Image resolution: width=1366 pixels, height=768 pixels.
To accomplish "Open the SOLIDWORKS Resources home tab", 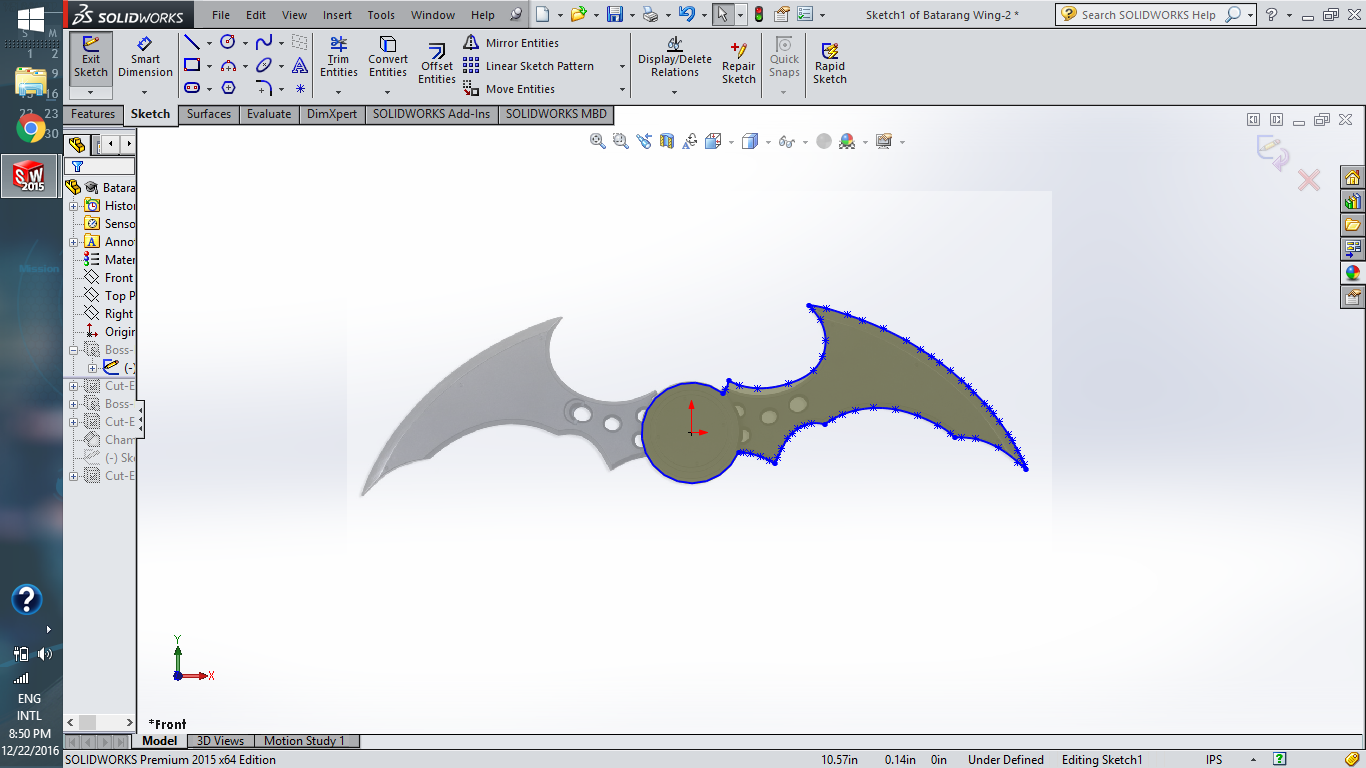I will pyautogui.click(x=1353, y=177).
